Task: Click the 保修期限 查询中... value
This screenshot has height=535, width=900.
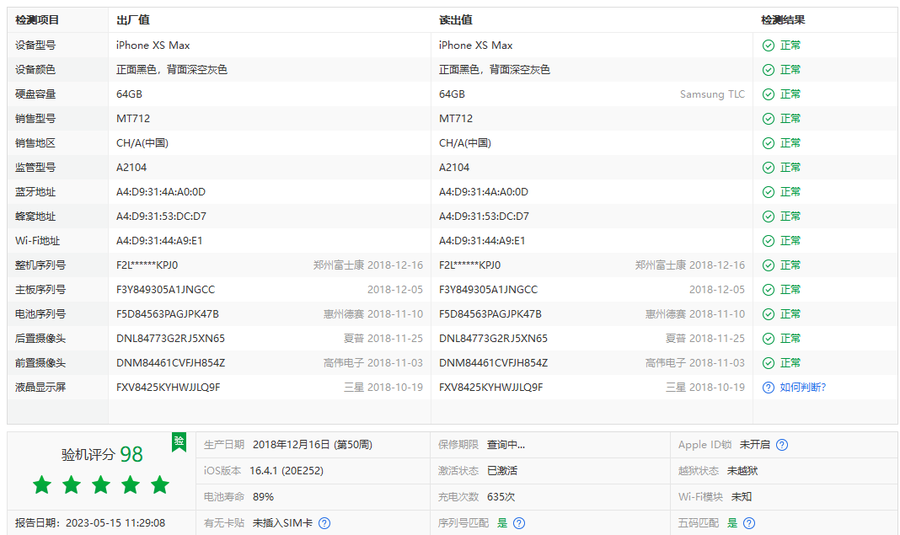Action: click(506, 445)
